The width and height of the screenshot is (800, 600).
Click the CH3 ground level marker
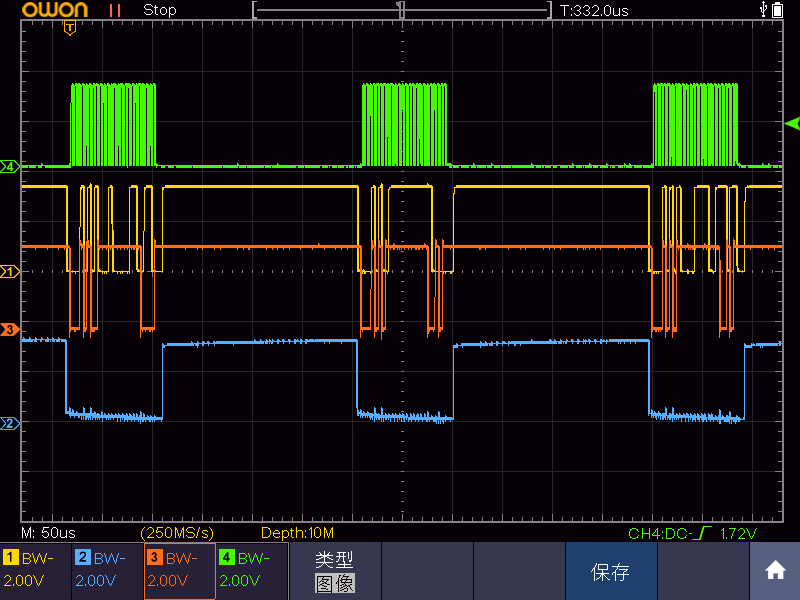[10, 329]
